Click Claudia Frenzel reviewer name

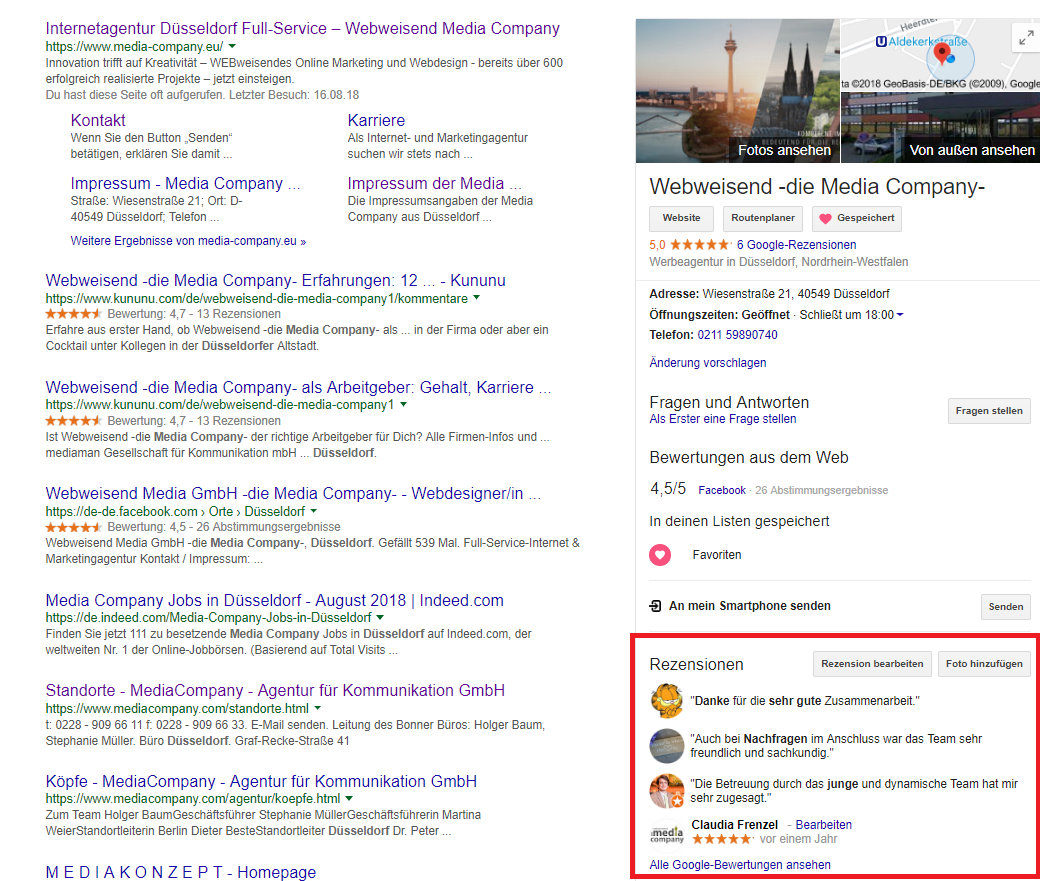click(734, 825)
